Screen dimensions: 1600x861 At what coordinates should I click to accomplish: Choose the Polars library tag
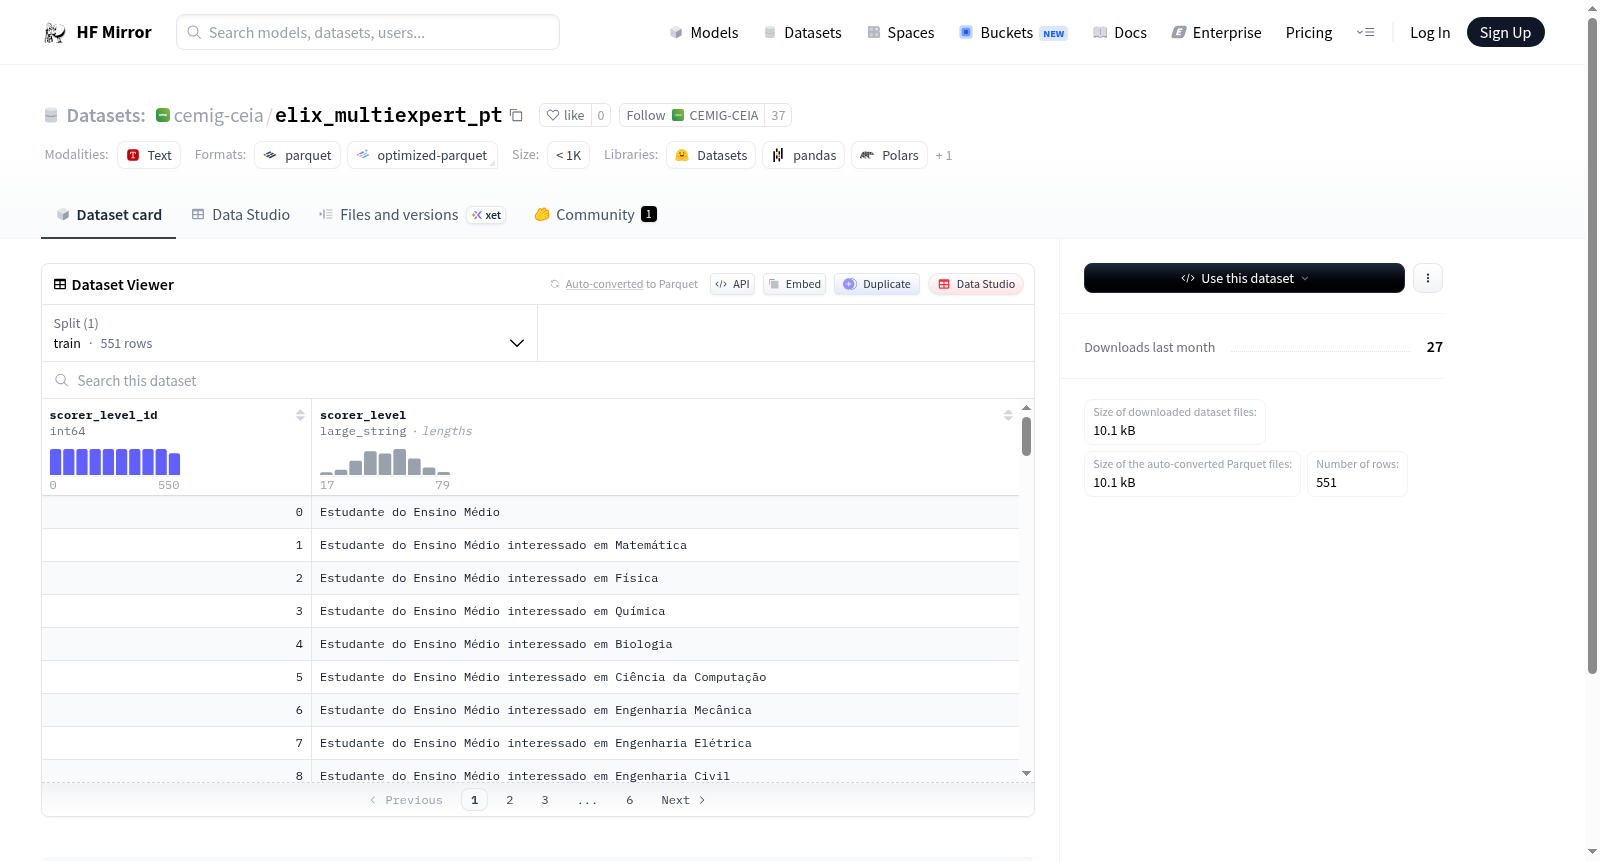click(x=889, y=155)
